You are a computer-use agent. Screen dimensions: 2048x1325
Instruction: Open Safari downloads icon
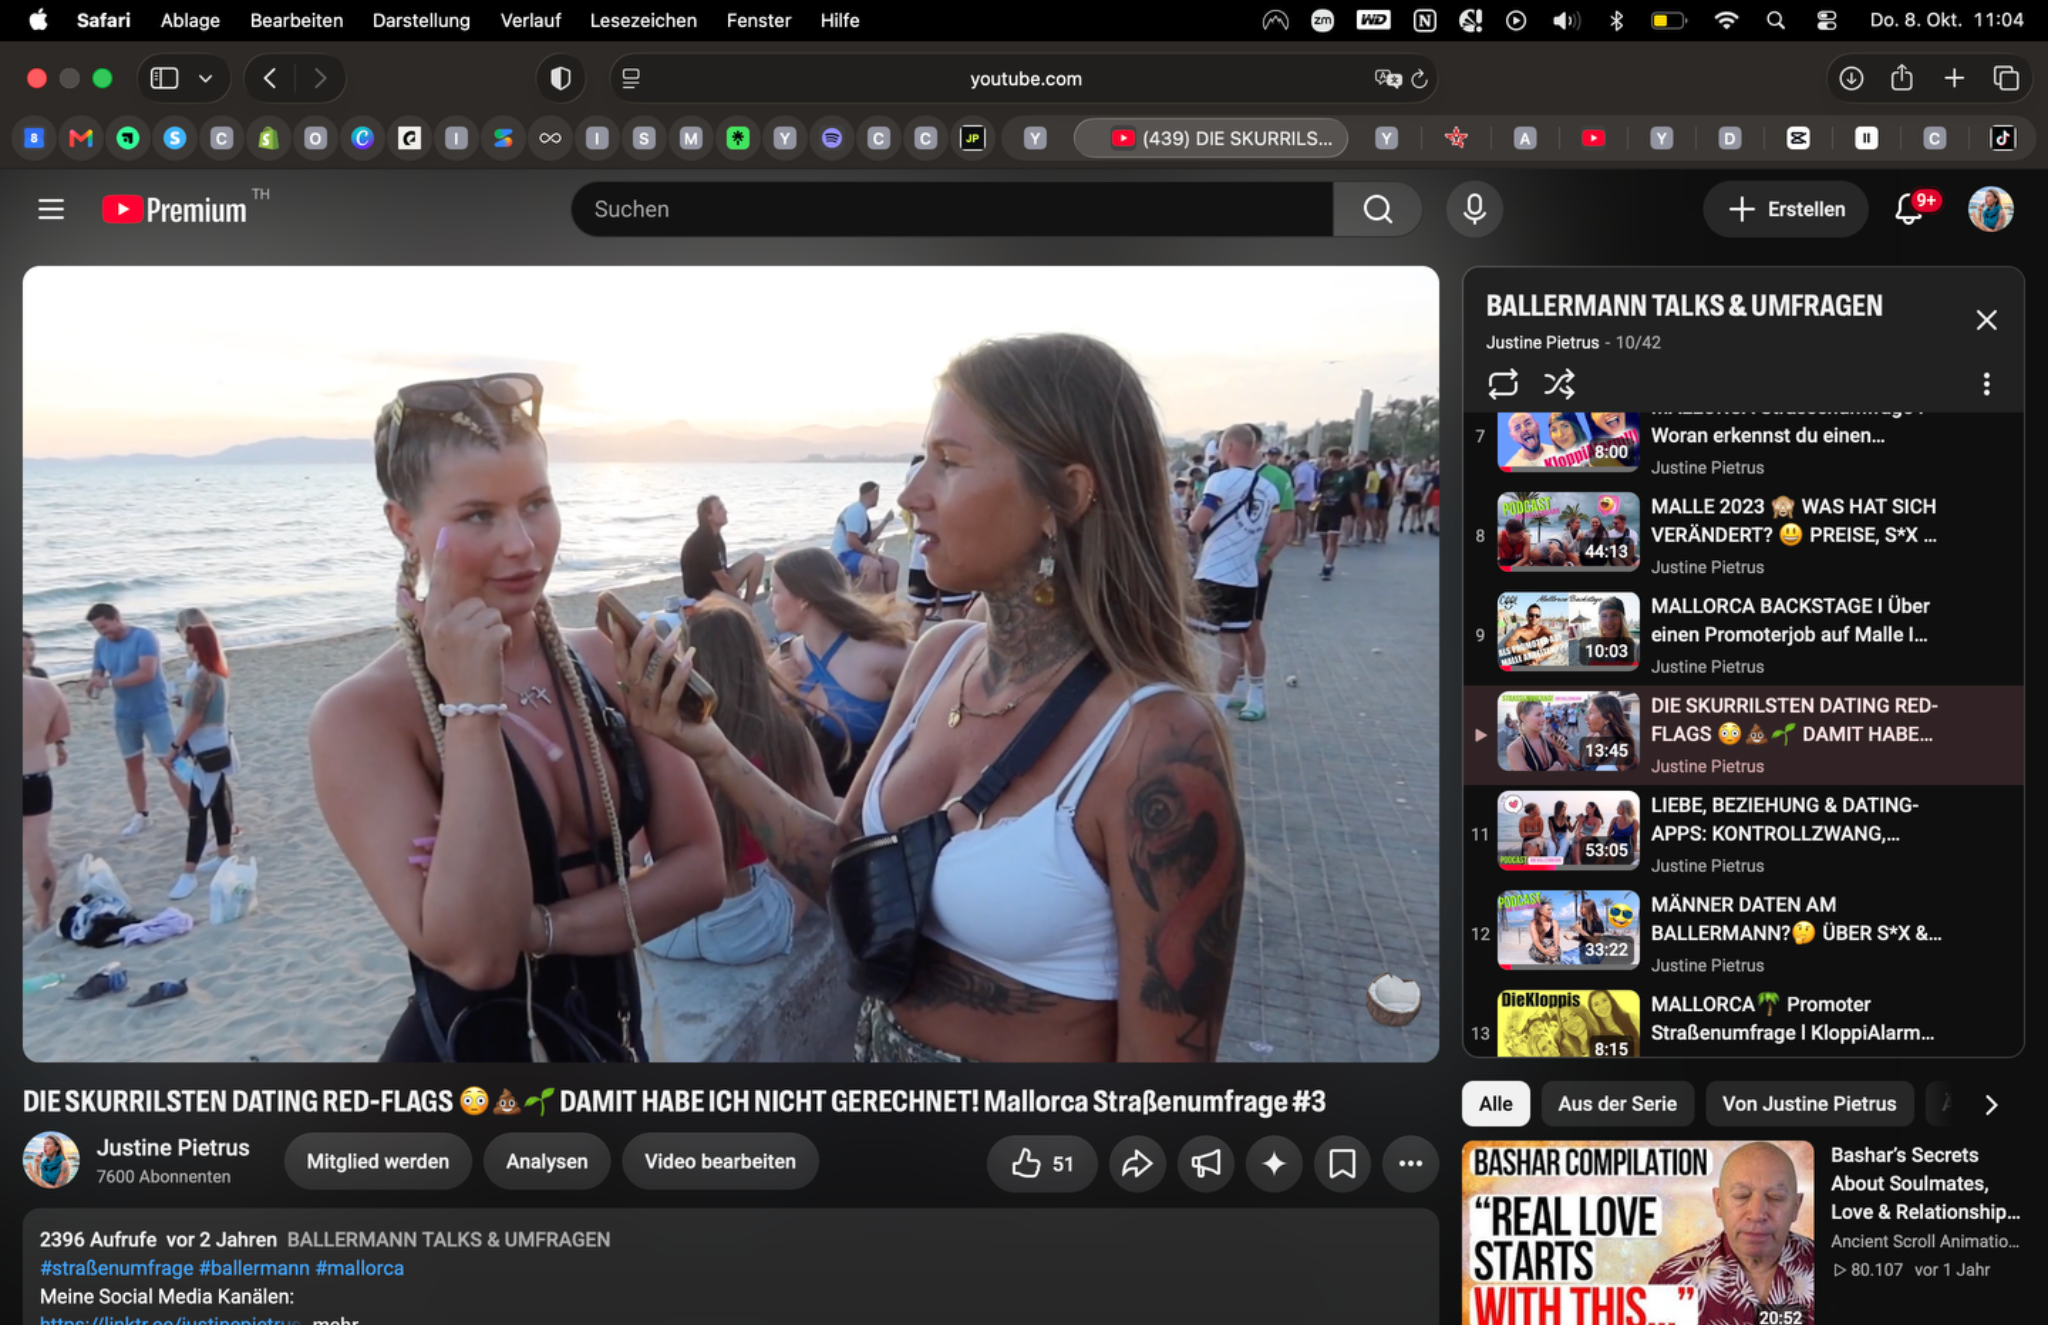1851,79
